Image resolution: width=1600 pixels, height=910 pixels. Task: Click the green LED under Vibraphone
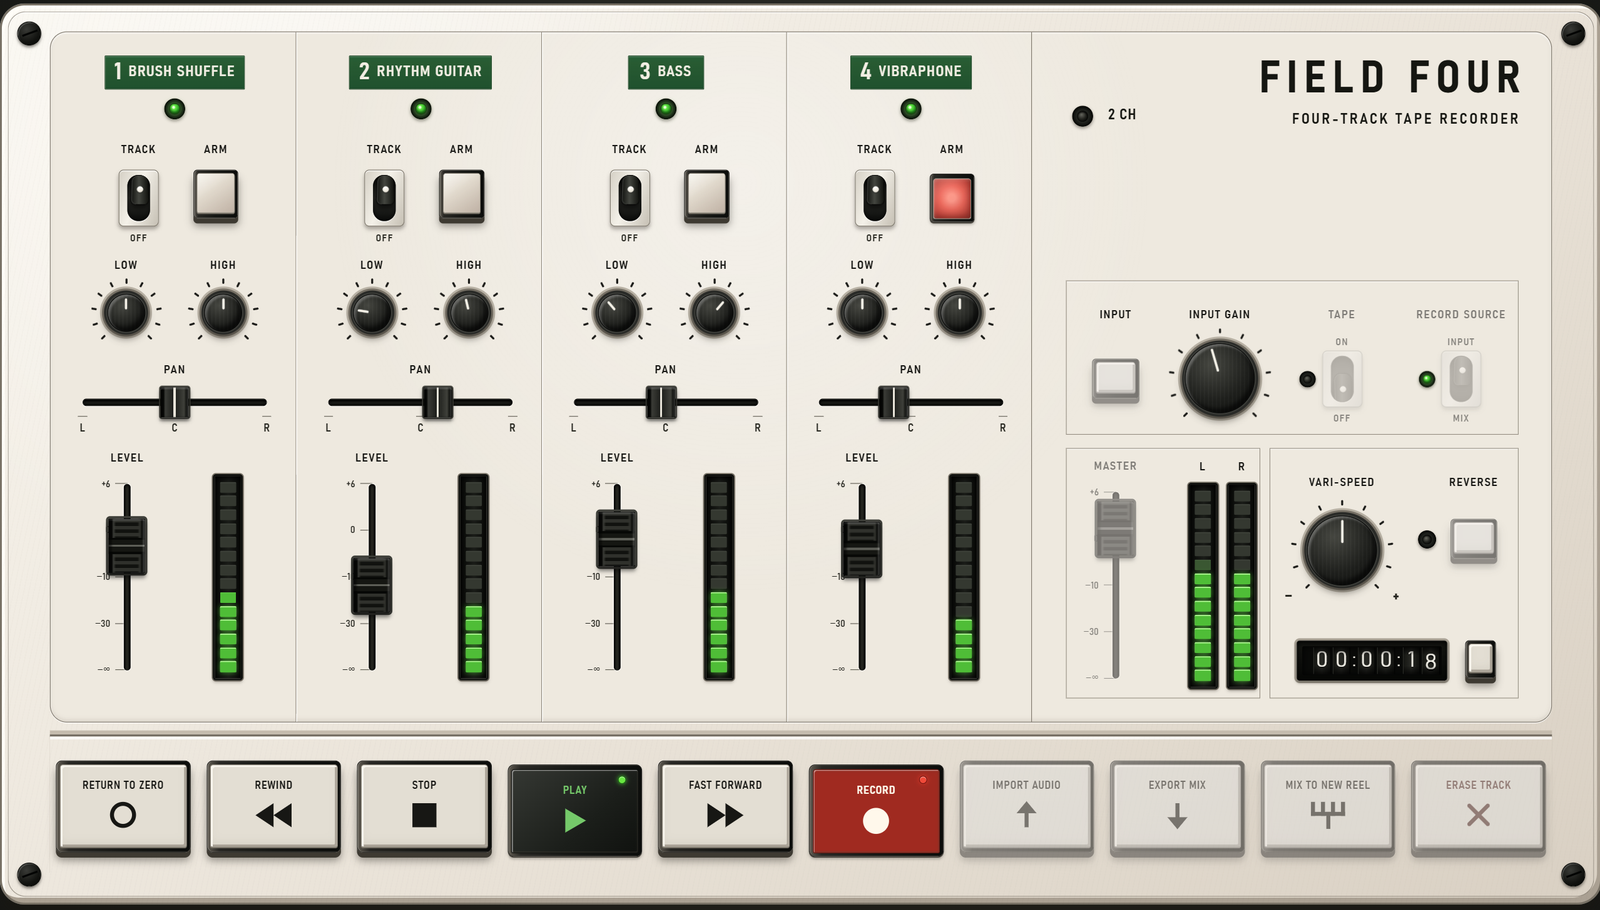[911, 109]
